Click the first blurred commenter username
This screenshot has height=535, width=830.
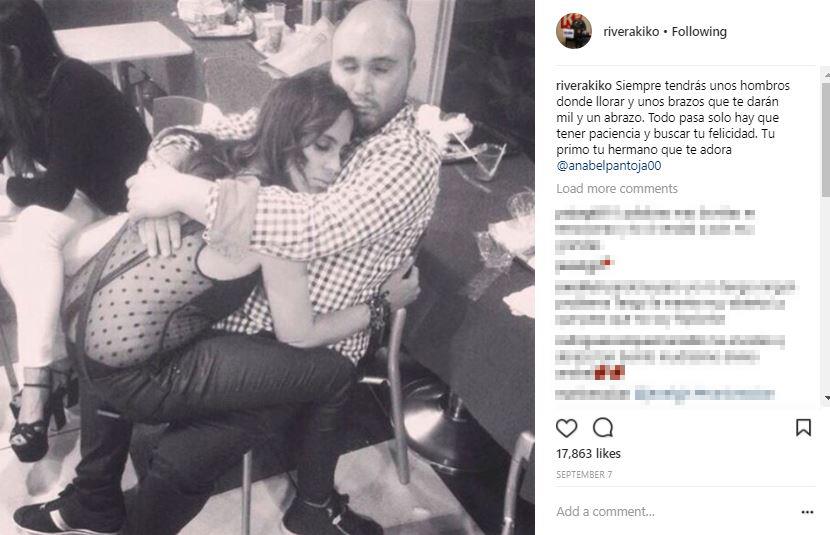click(588, 214)
